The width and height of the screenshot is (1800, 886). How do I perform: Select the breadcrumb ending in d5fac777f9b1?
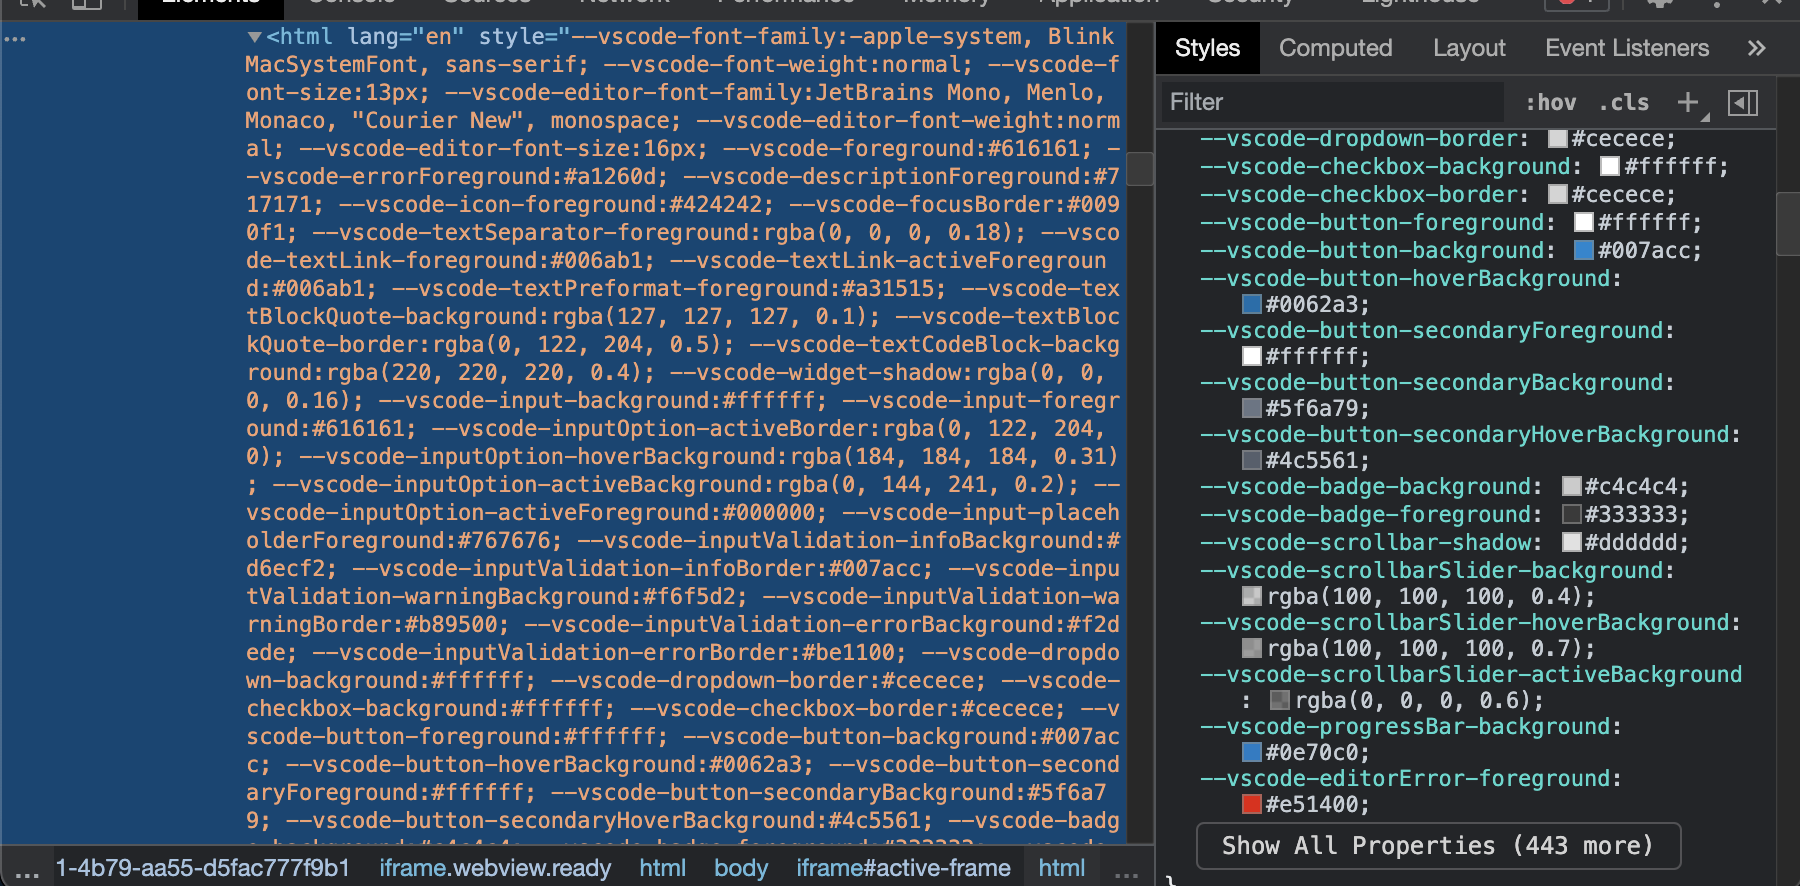pos(201,868)
